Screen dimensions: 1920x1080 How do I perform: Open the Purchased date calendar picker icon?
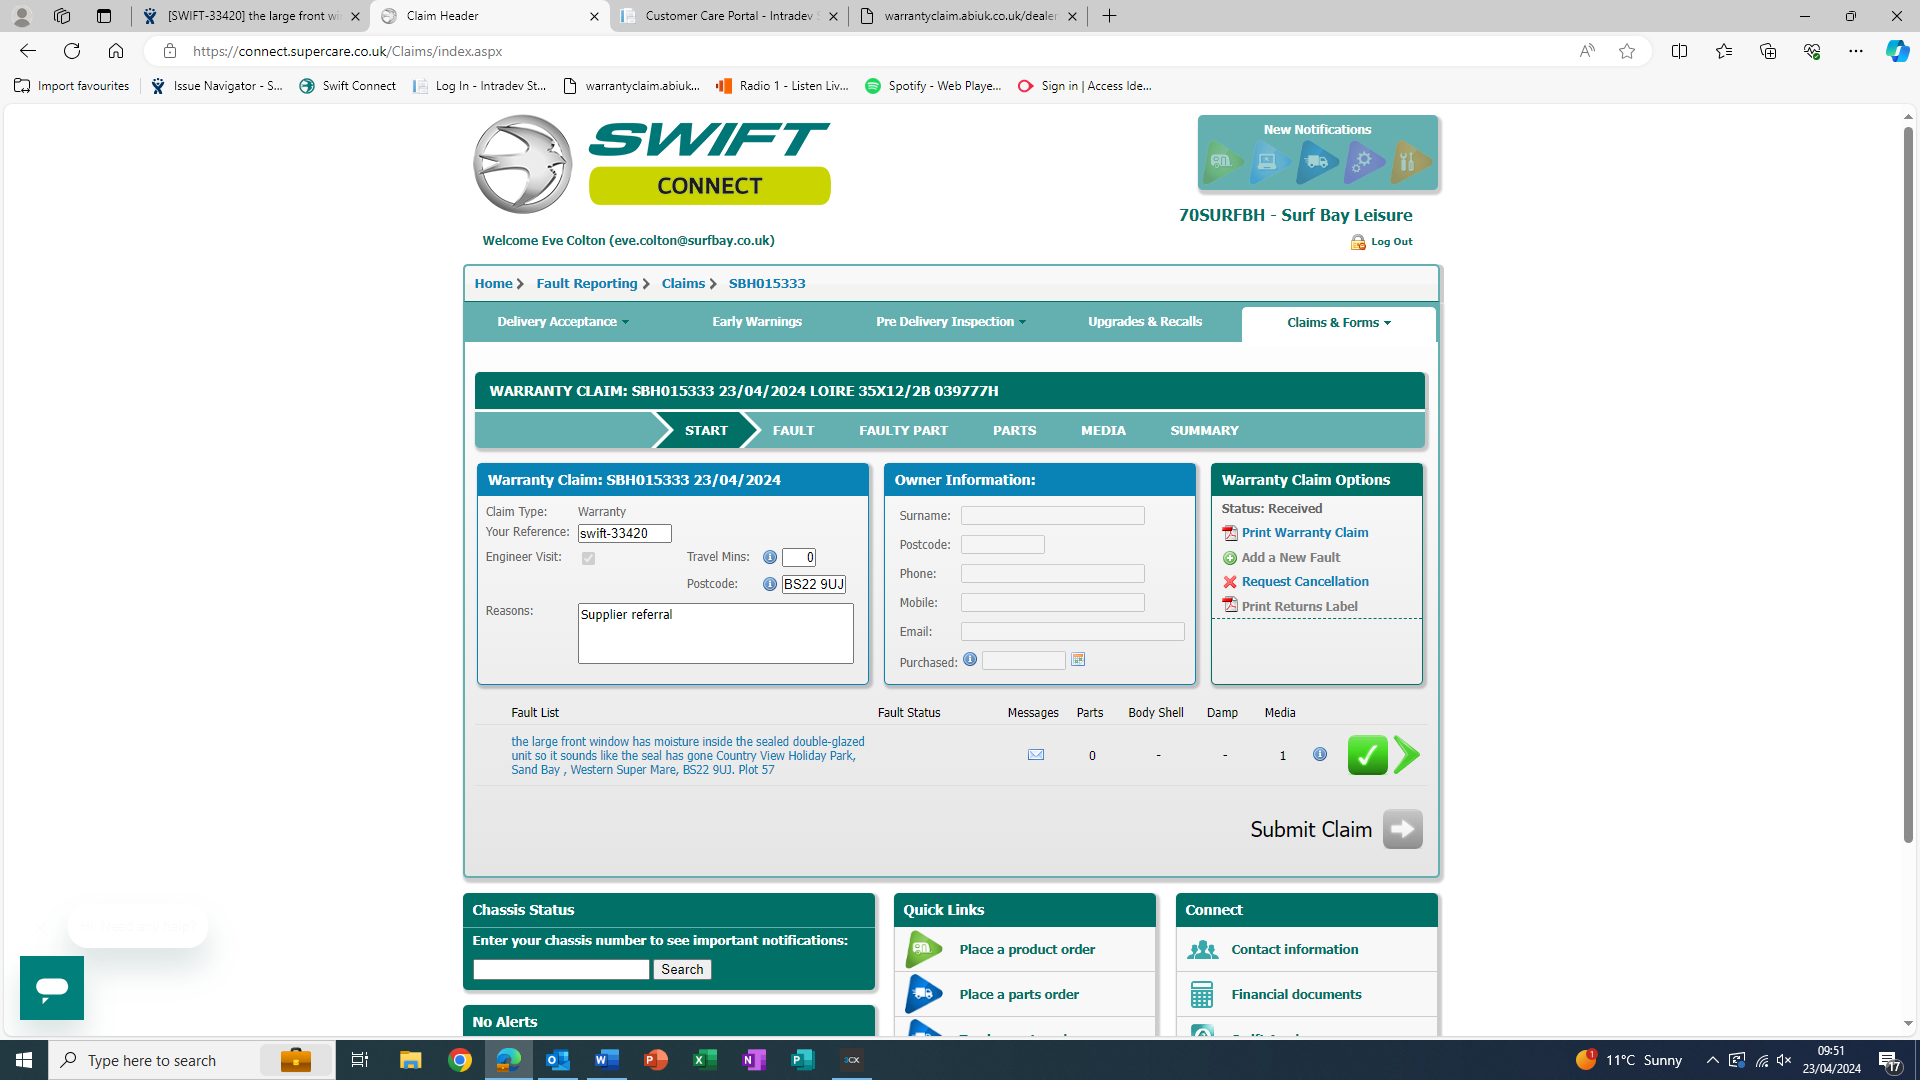[1078, 660]
